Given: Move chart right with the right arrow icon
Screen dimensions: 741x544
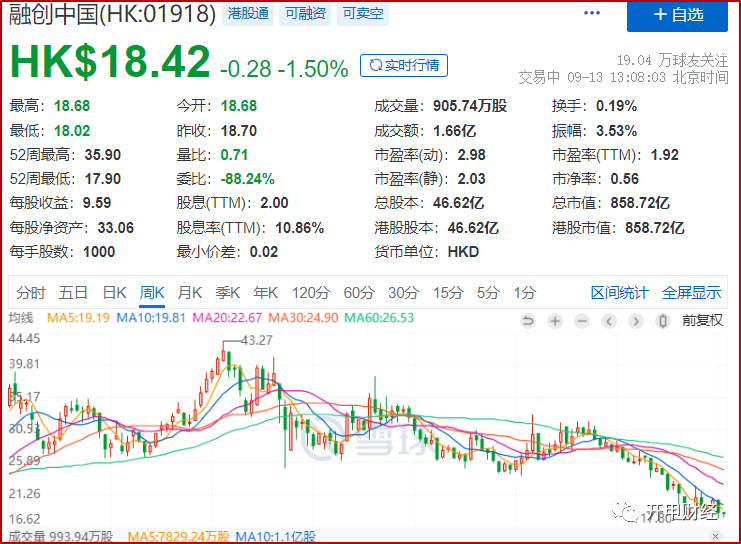Looking at the screenshot, I should (x=636, y=321).
